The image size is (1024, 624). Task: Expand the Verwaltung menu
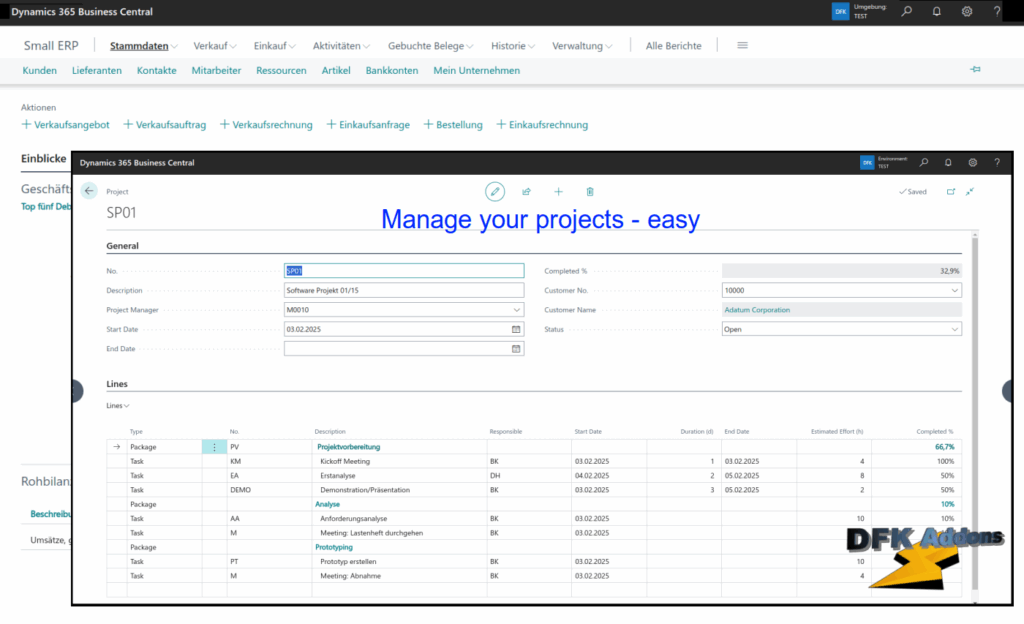(583, 46)
